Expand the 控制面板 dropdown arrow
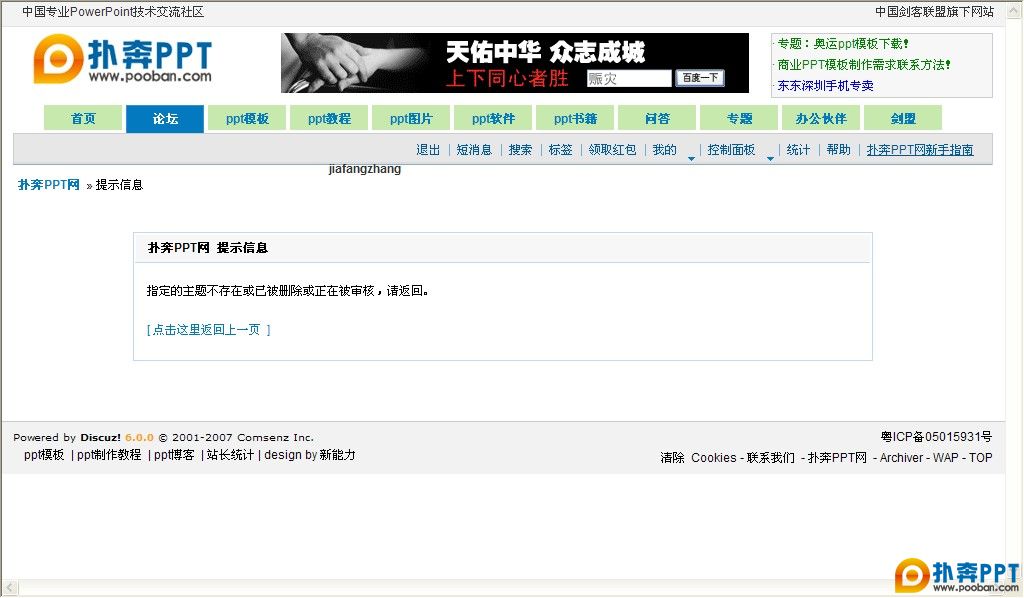This screenshot has width=1024, height=598. point(770,158)
